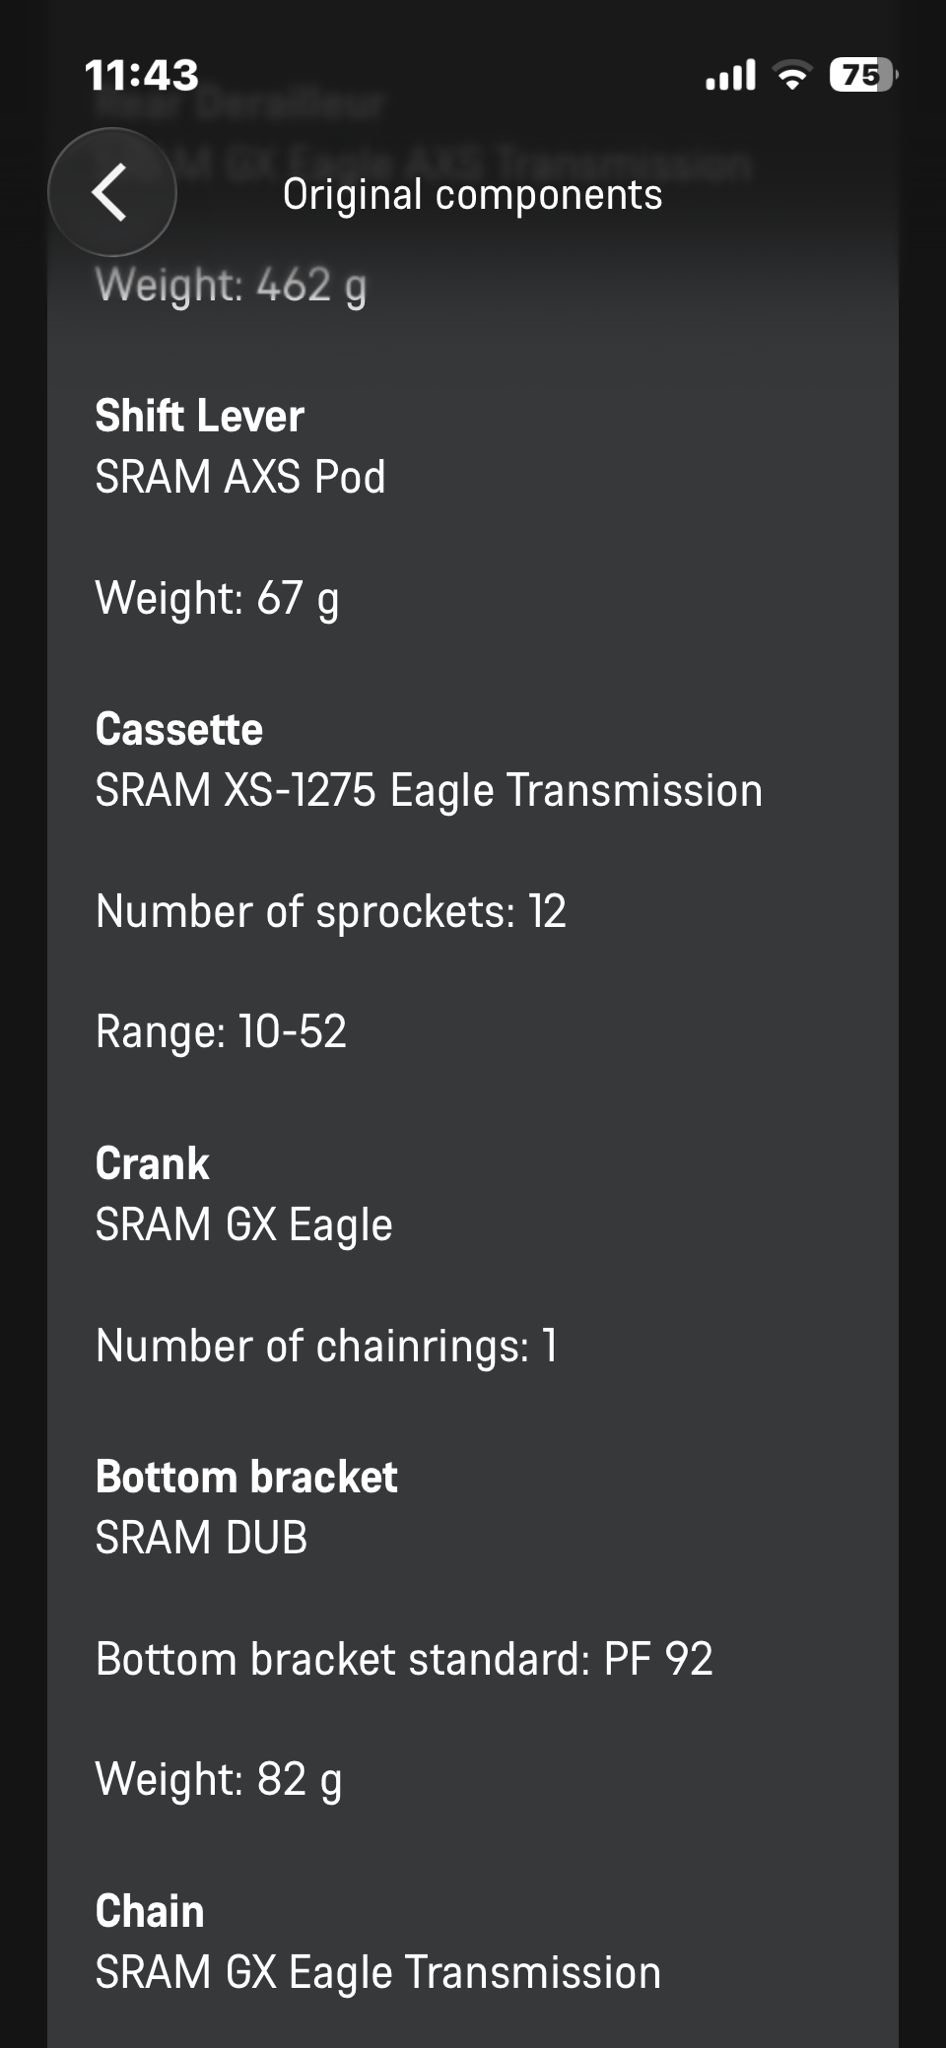Image resolution: width=946 pixels, height=2048 pixels.
Task: Tap Bottom bracket standard: PF 92 line
Action: tap(404, 1659)
